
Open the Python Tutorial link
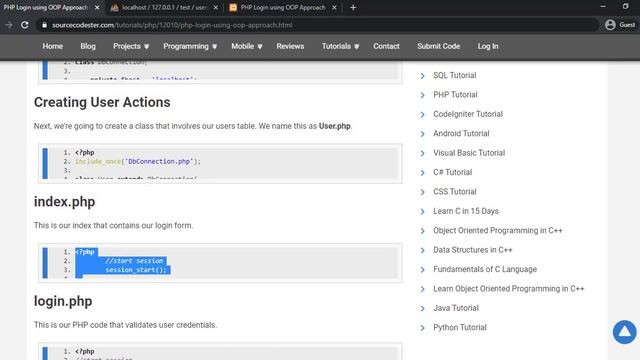pos(460,327)
